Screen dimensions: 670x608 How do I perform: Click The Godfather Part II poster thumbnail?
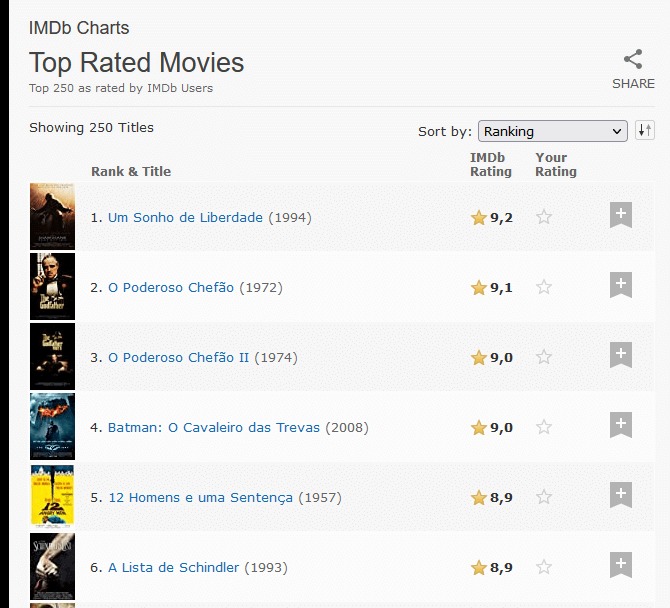(x=52, y=356)
